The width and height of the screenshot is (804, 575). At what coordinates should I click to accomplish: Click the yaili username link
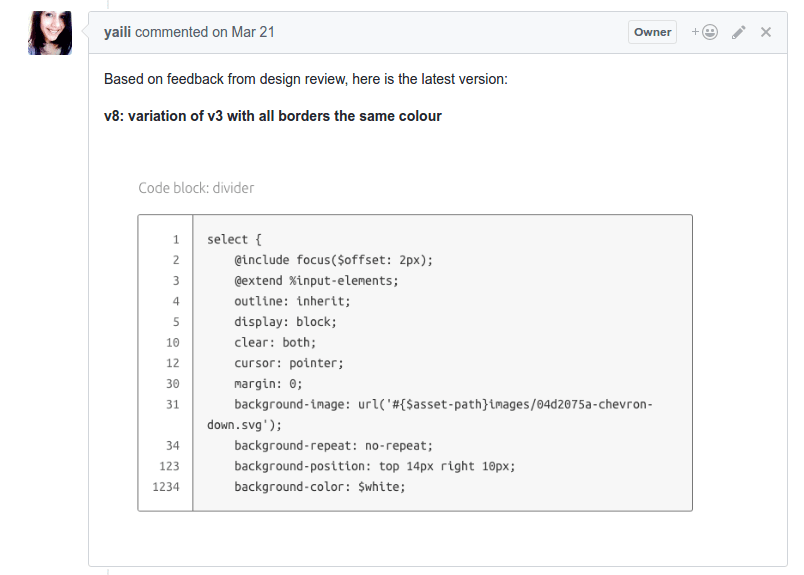117,32
